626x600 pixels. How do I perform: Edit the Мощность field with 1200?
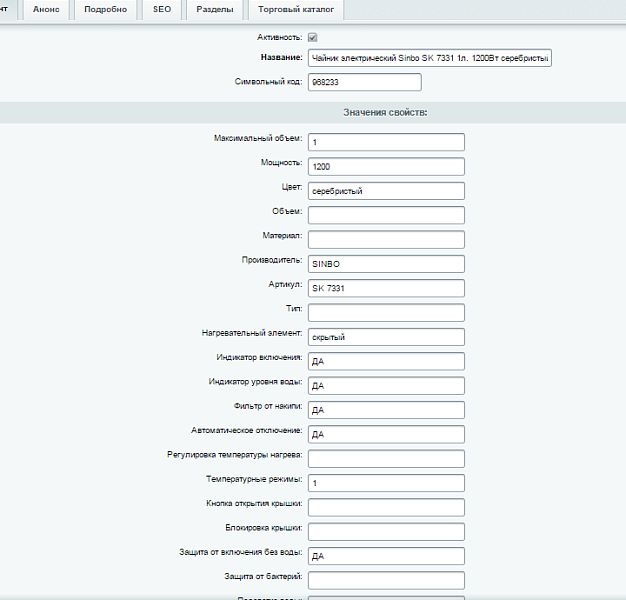coord(386,166)
